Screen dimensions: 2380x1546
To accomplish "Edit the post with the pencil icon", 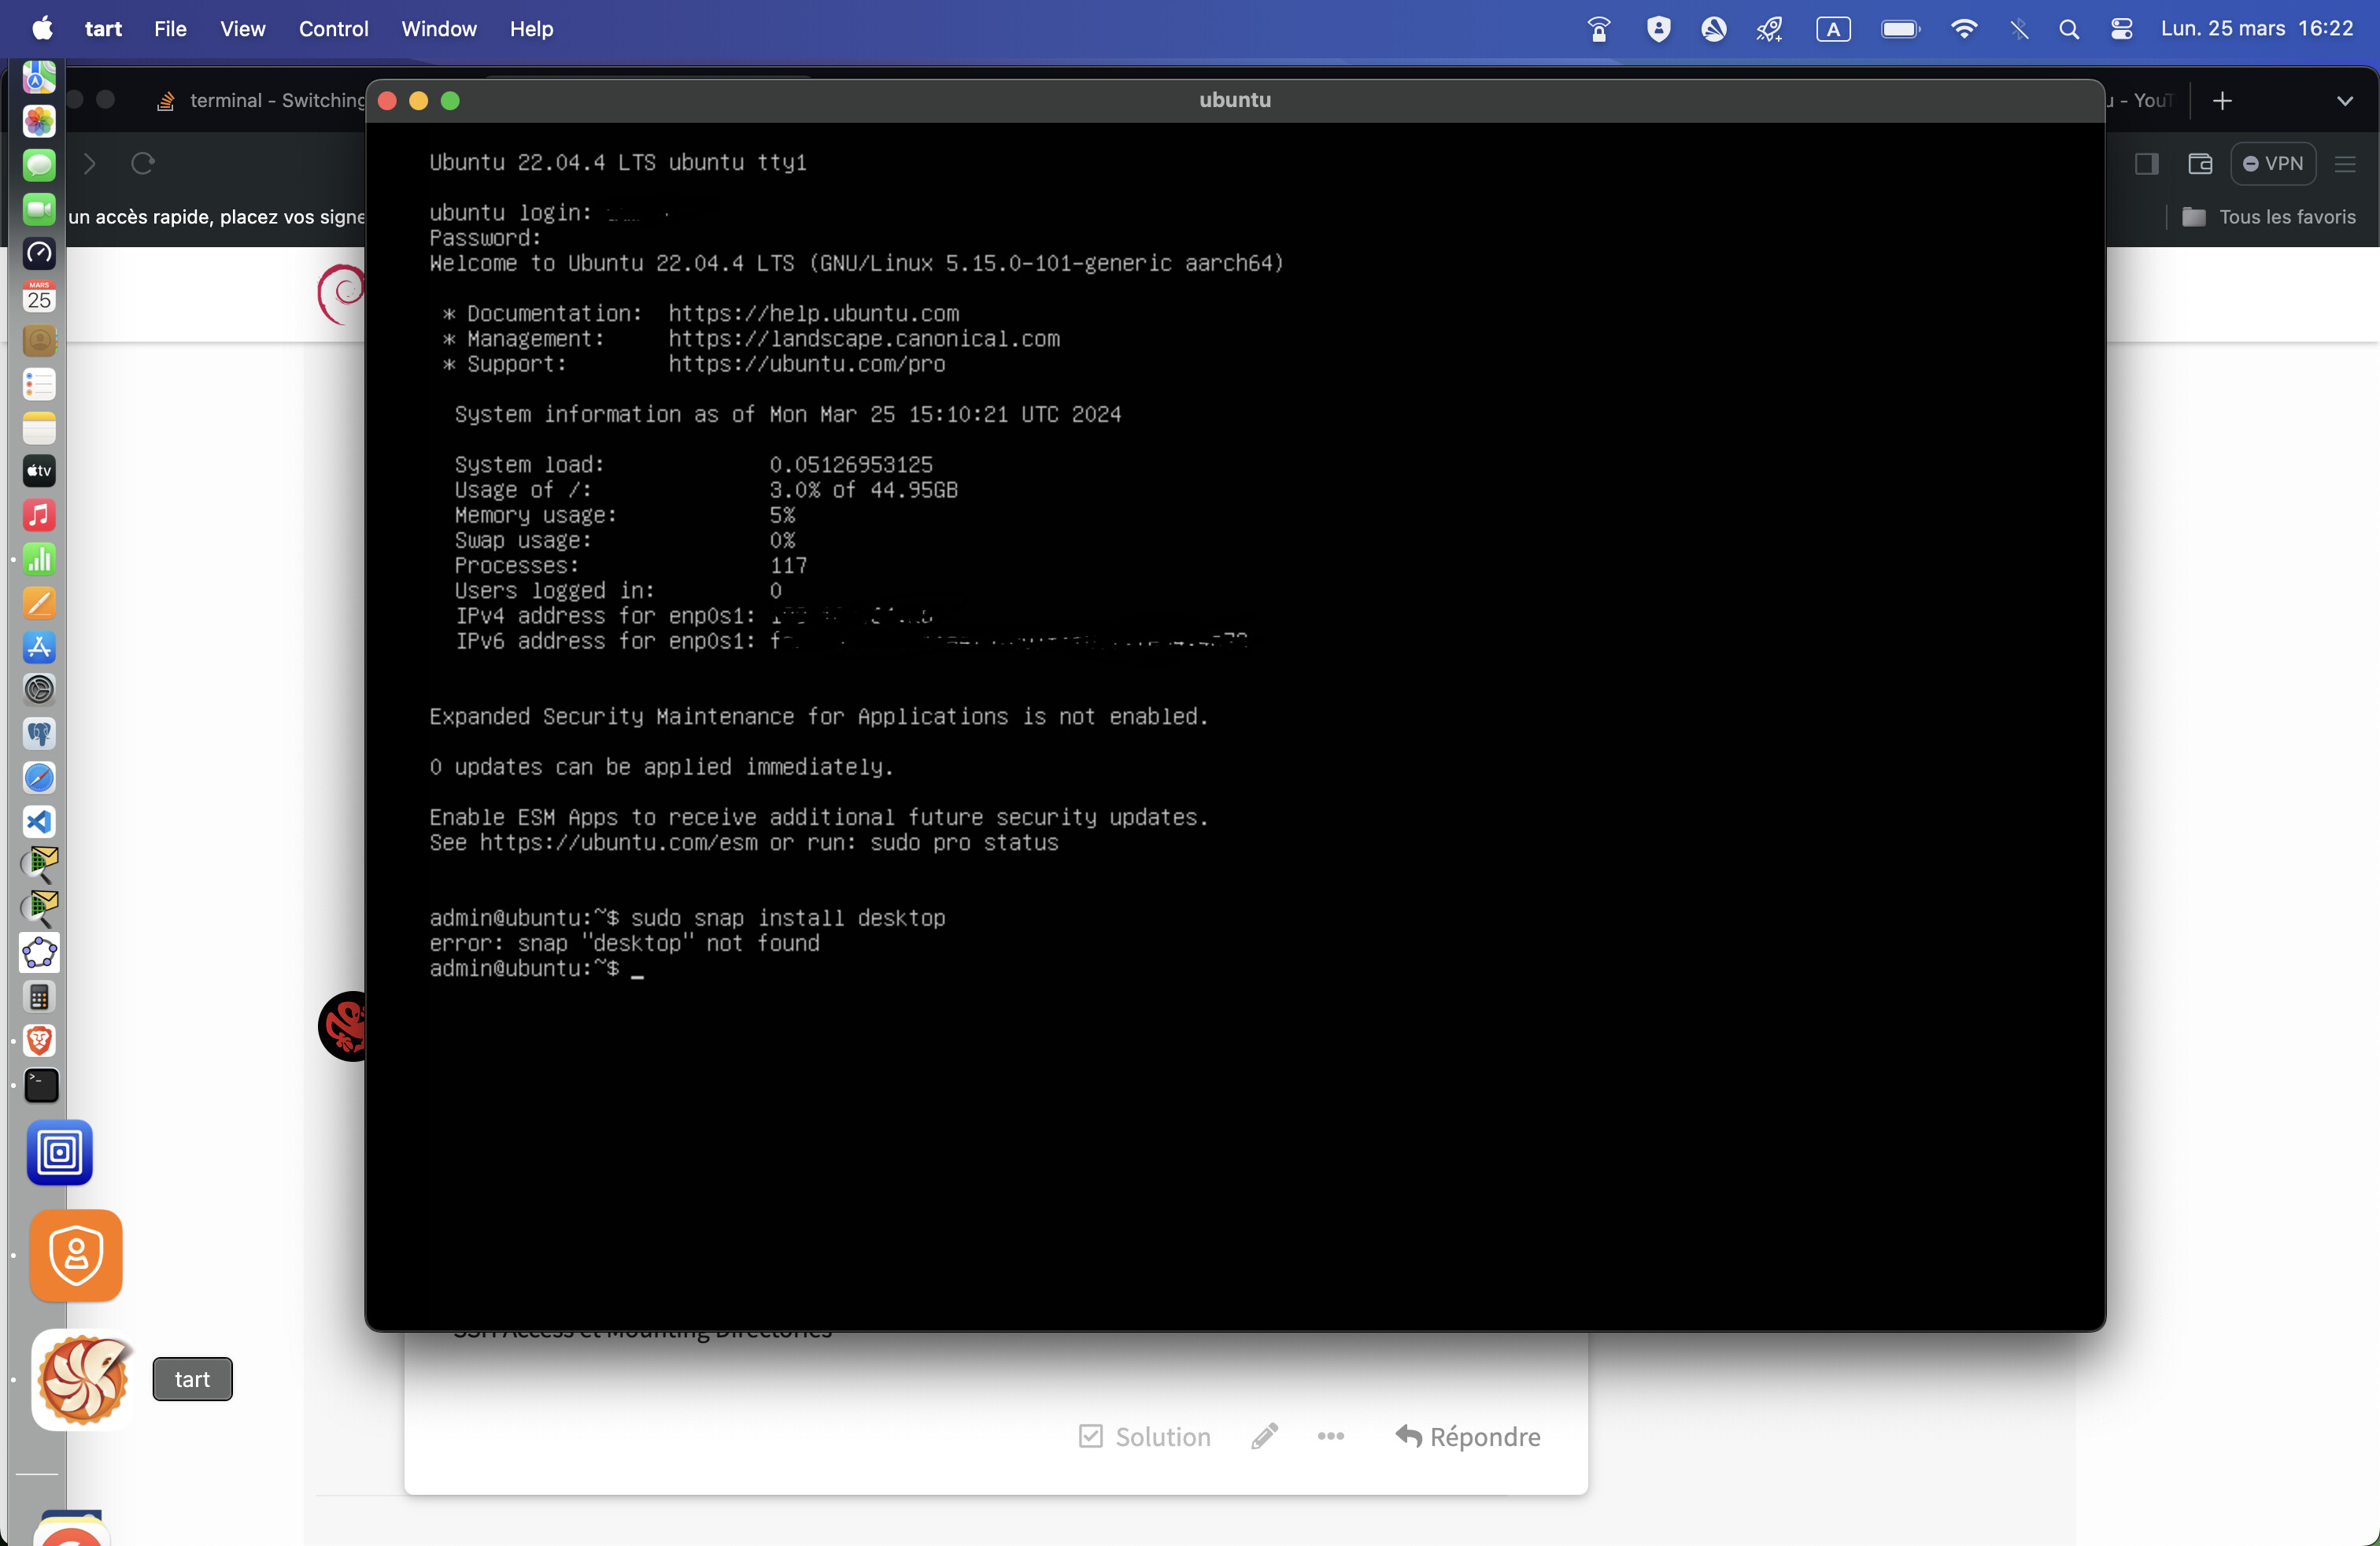I will point(1264,1436).
